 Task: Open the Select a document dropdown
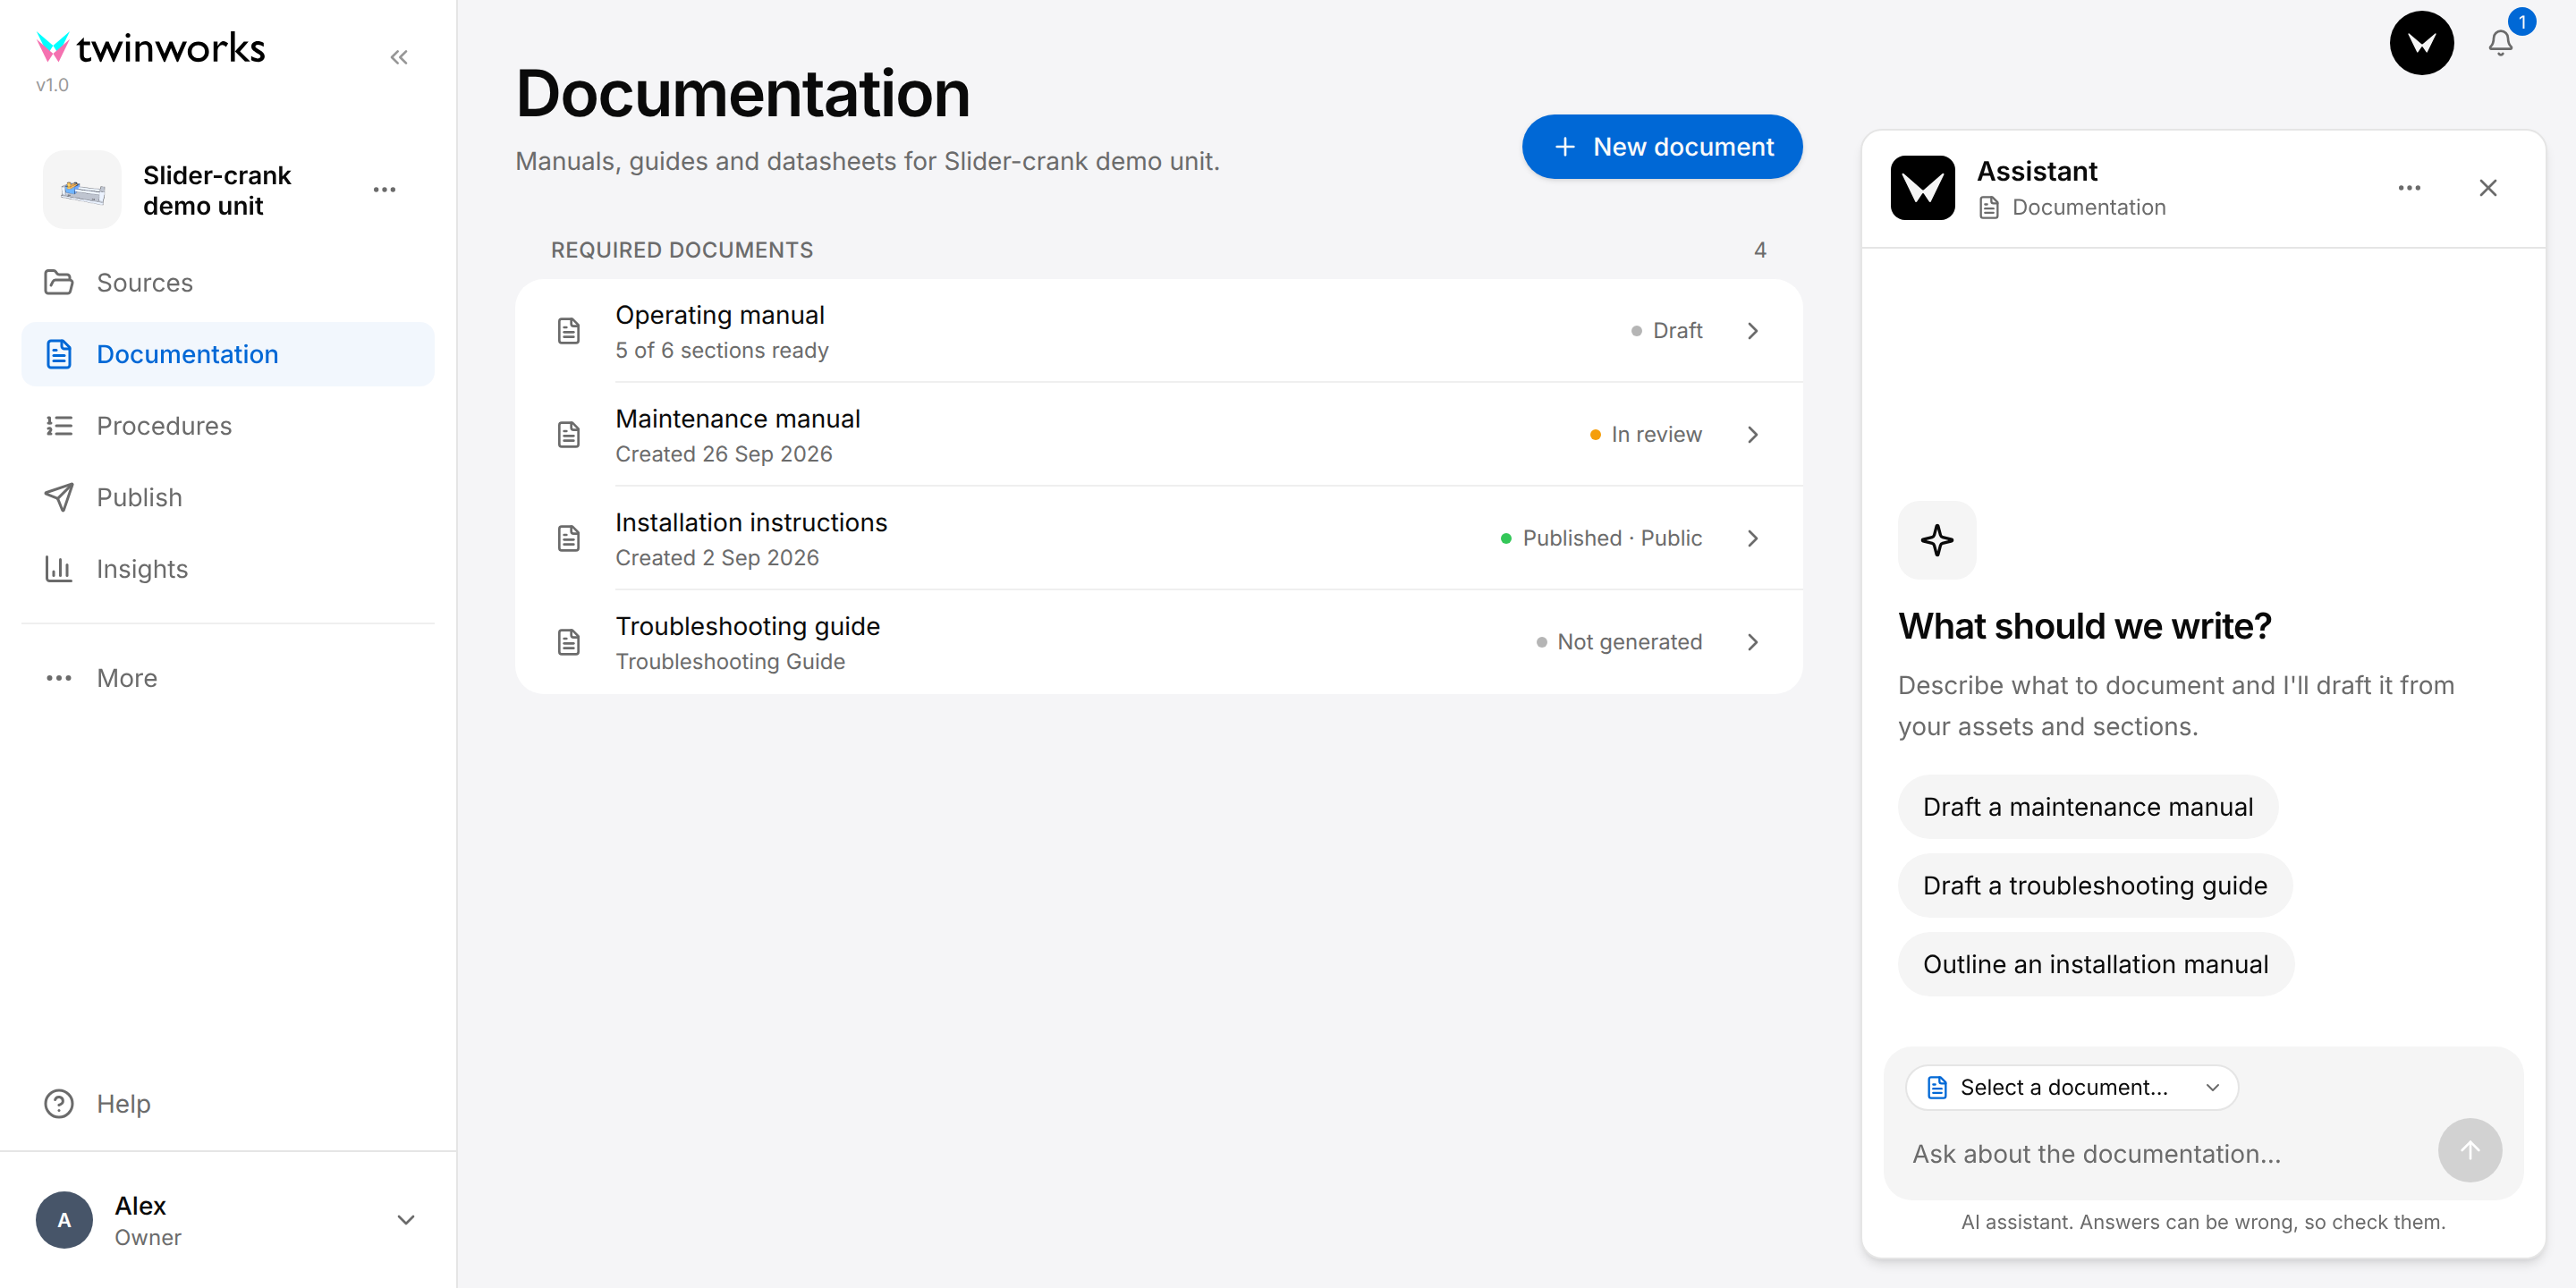(2071, 1088)
